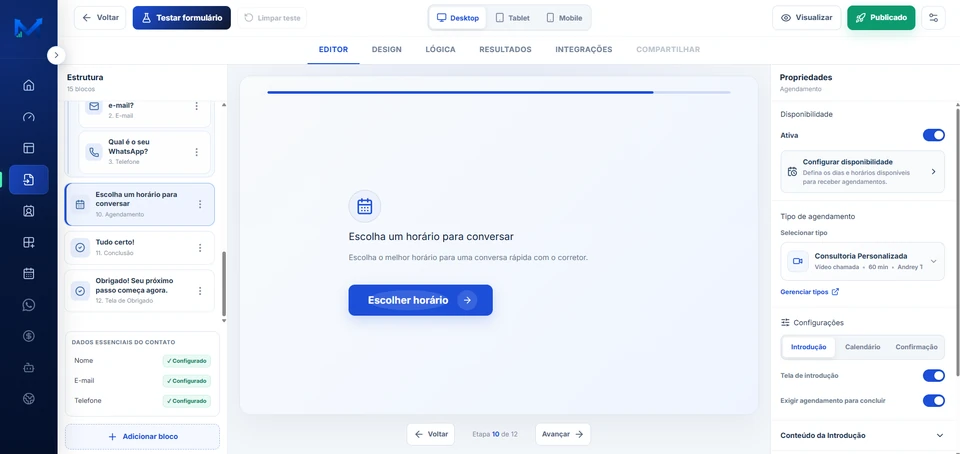
Task: Open the form settings sliders icon
Action: [933, 18]
